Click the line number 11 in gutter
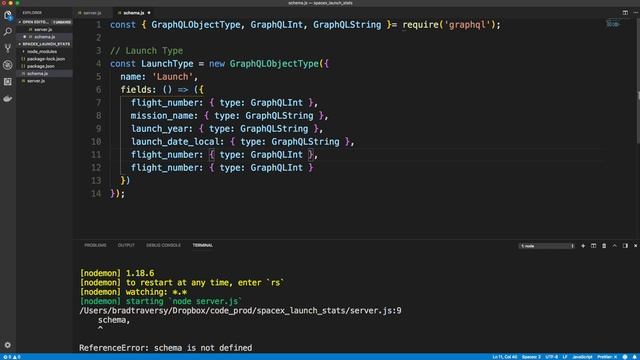640x360 pixels. pos(96,155)
